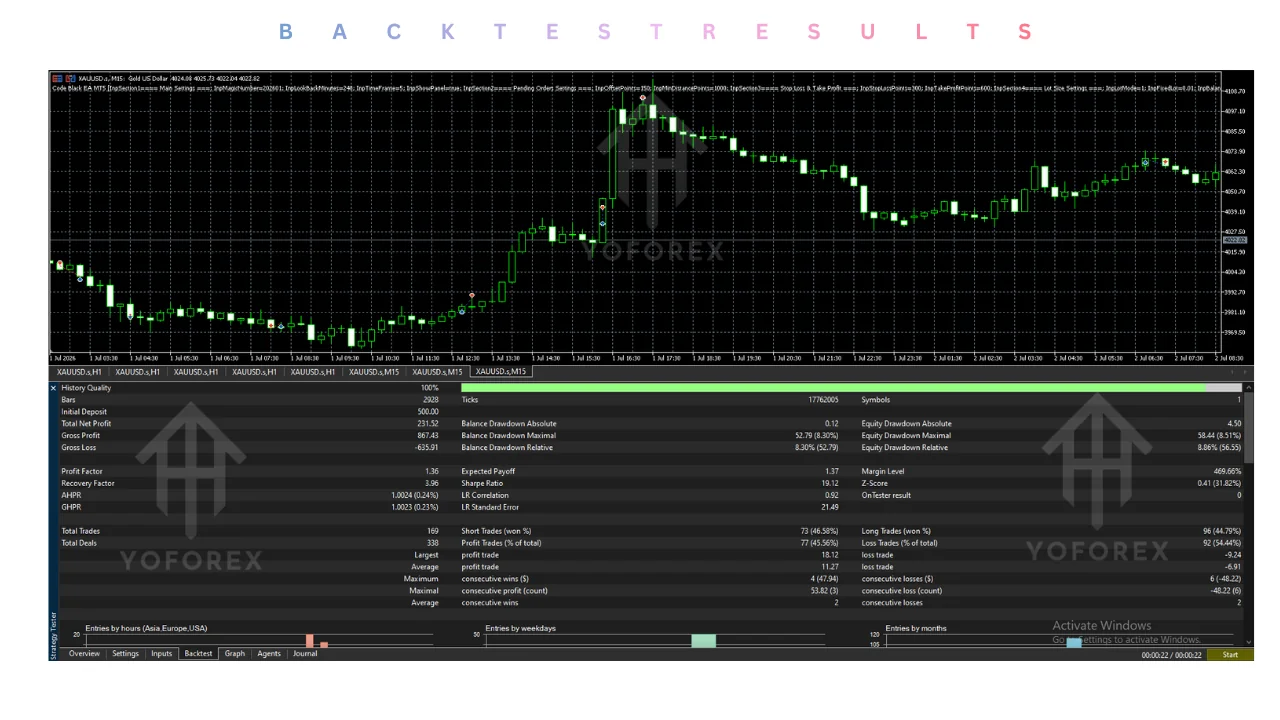Select the Profit Factor row label

[x=81, y=471]
